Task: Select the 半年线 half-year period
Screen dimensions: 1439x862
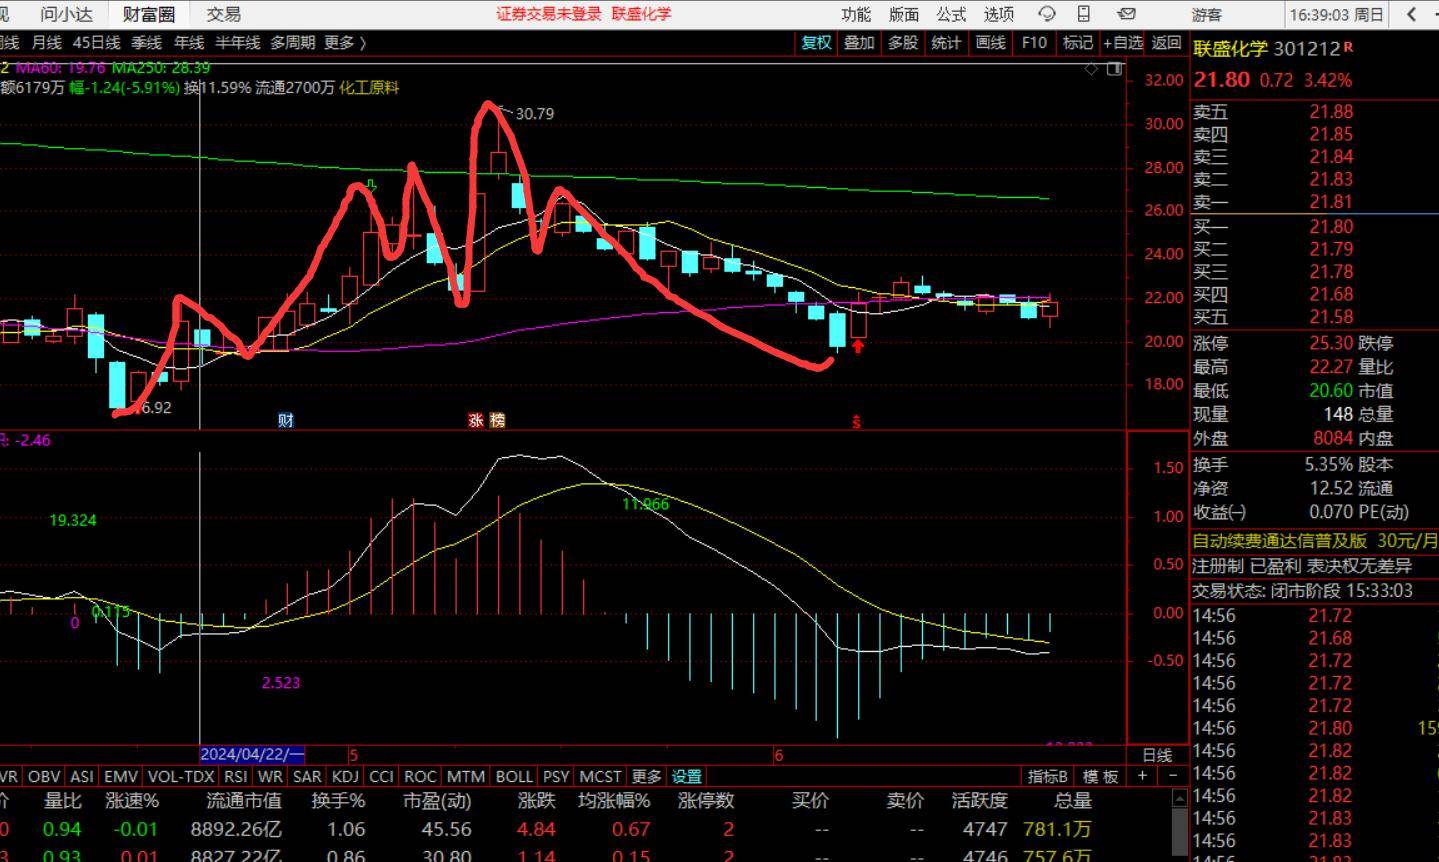Action: click(x=238, y=42)
